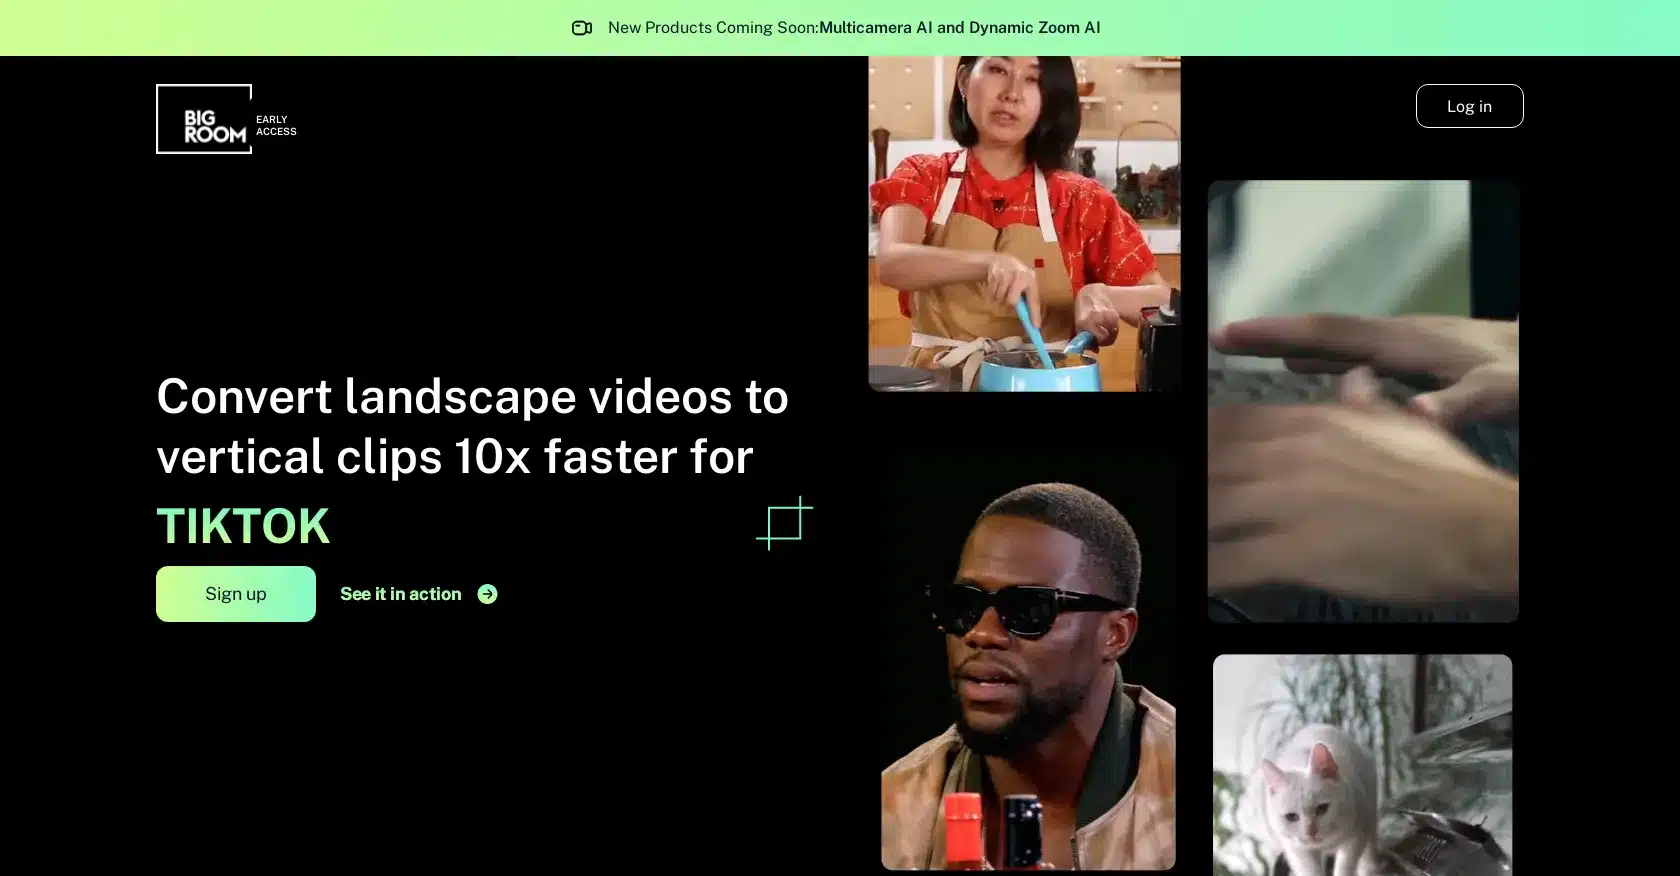Click the vertical clips 10x faster line
Image resolution: width=1680 pixels, height=876 pixels.
point(454,457)
